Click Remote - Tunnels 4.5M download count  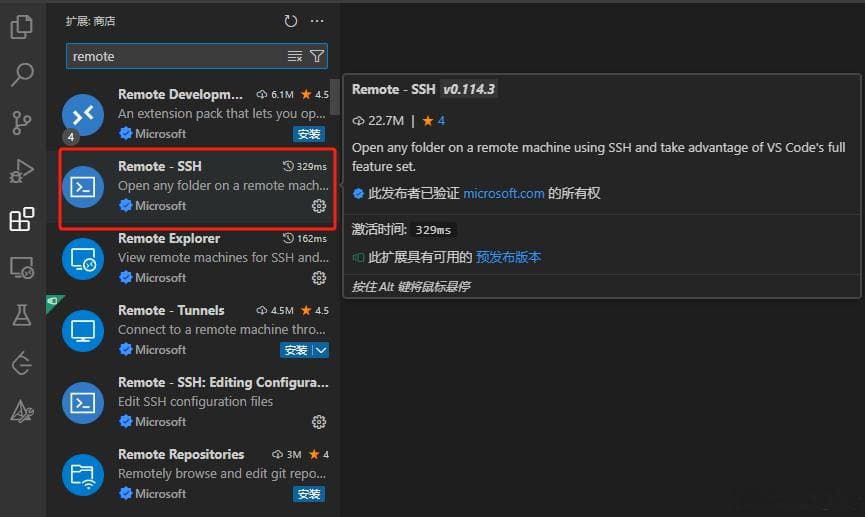(275, 311)
